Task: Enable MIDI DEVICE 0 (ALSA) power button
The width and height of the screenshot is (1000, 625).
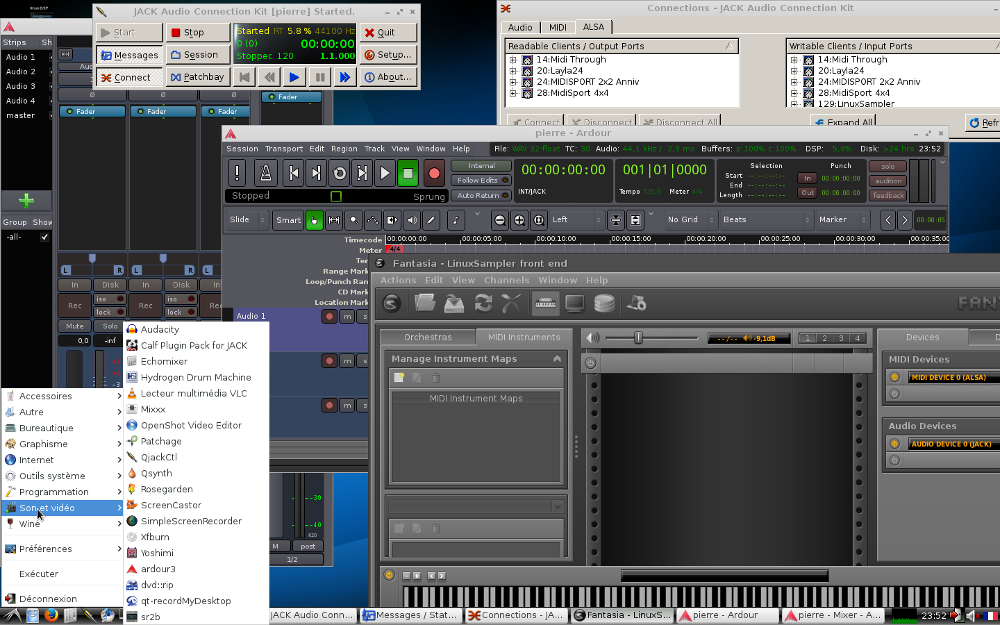Action: pyautogui.click(x=895, y=377)
